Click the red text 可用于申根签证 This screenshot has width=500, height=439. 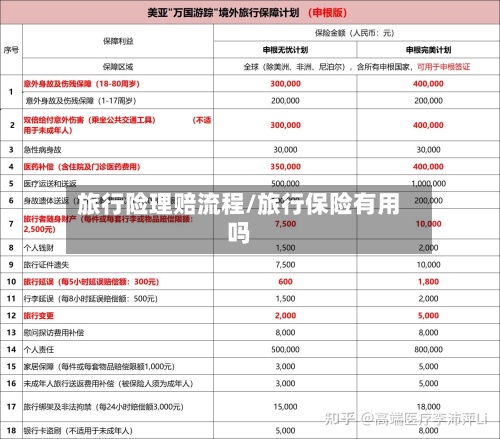click(x=444, y=67)
